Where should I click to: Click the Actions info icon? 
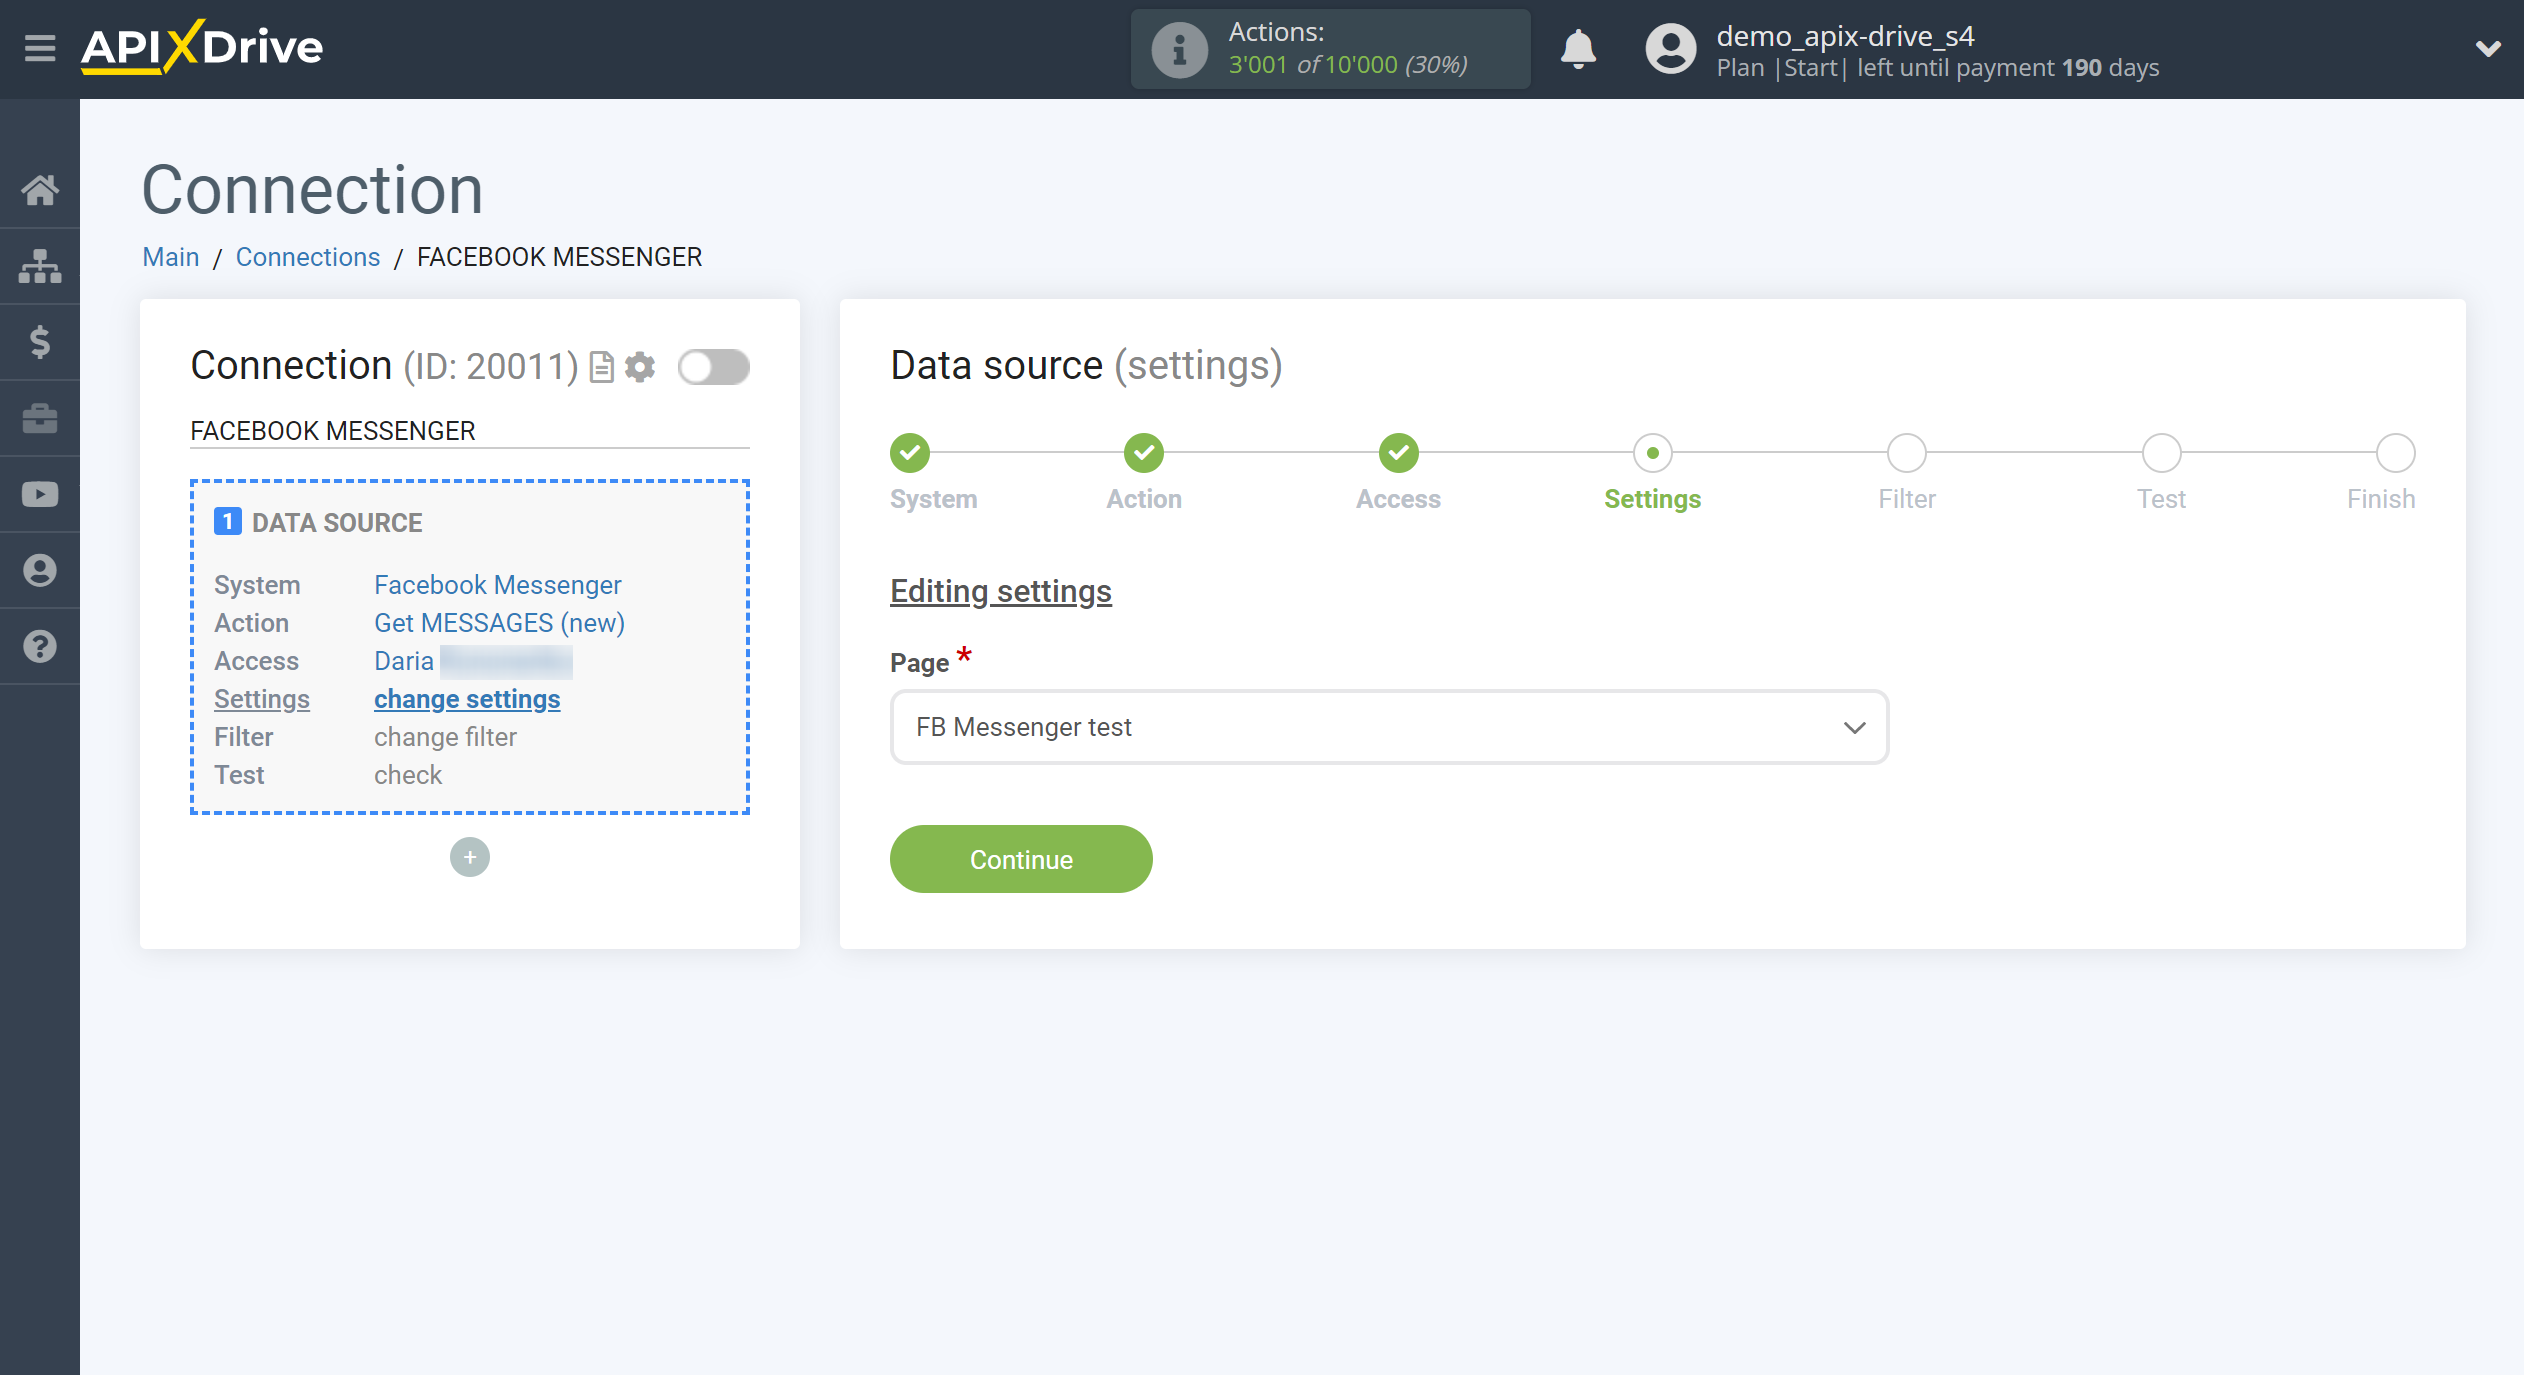(x=1179, y=49)
